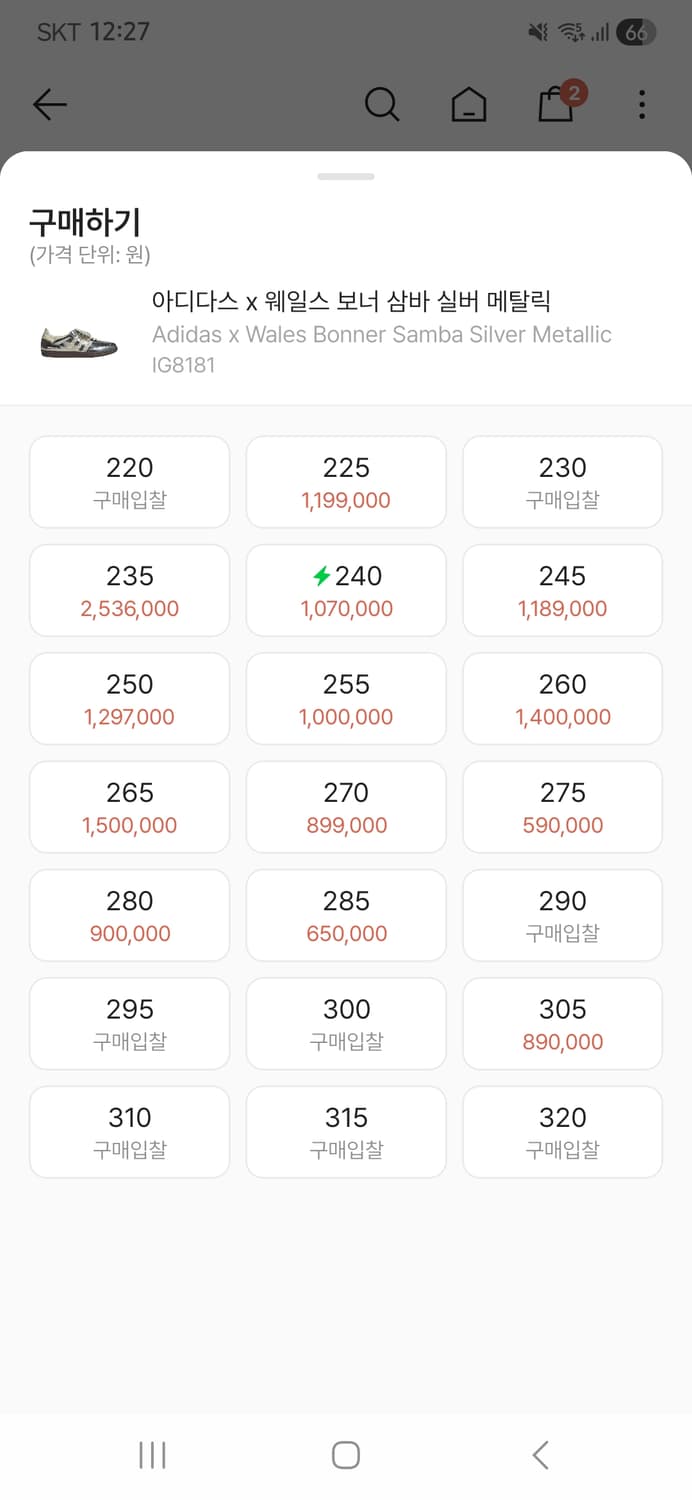Image resolution: width=692 pixels, height=1500 pixels.
Task: Open the search icon in the top bar
Action: 382,104
